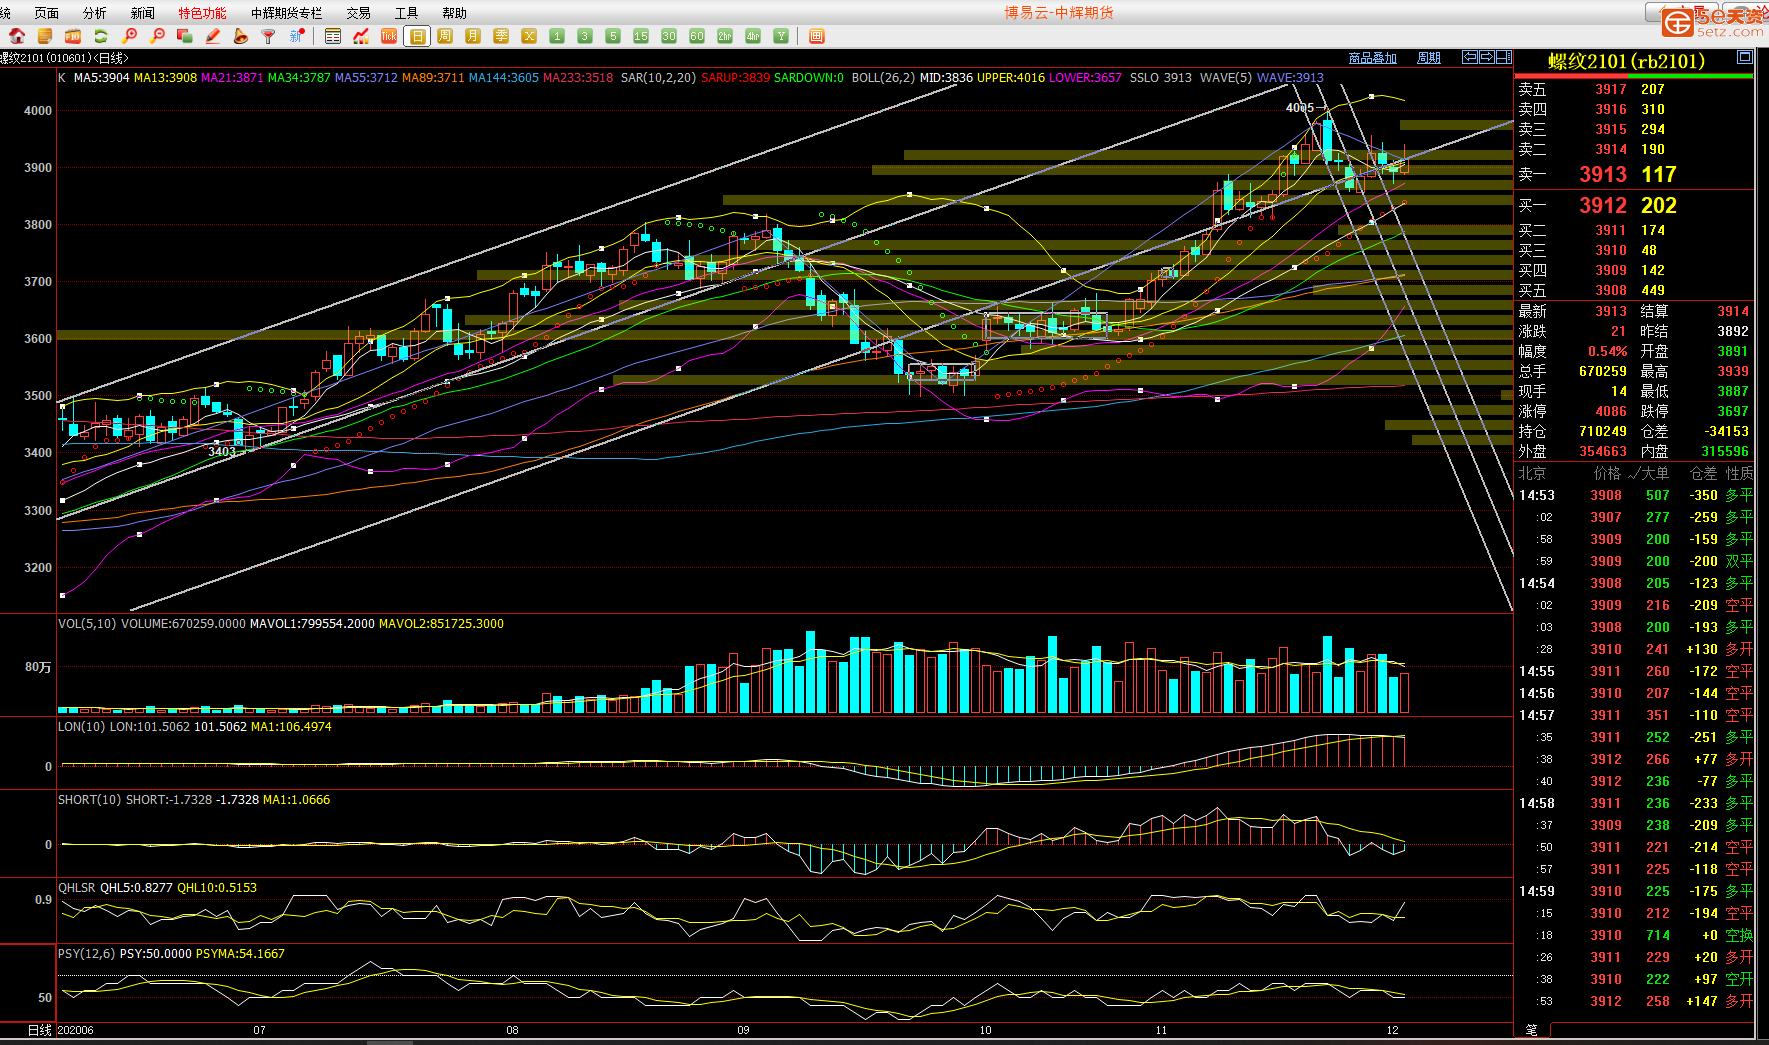The height and width of the screenshot is (1045, 1769).
Task: Click the SHORT(10) indicator label
Action: (90, 800)
